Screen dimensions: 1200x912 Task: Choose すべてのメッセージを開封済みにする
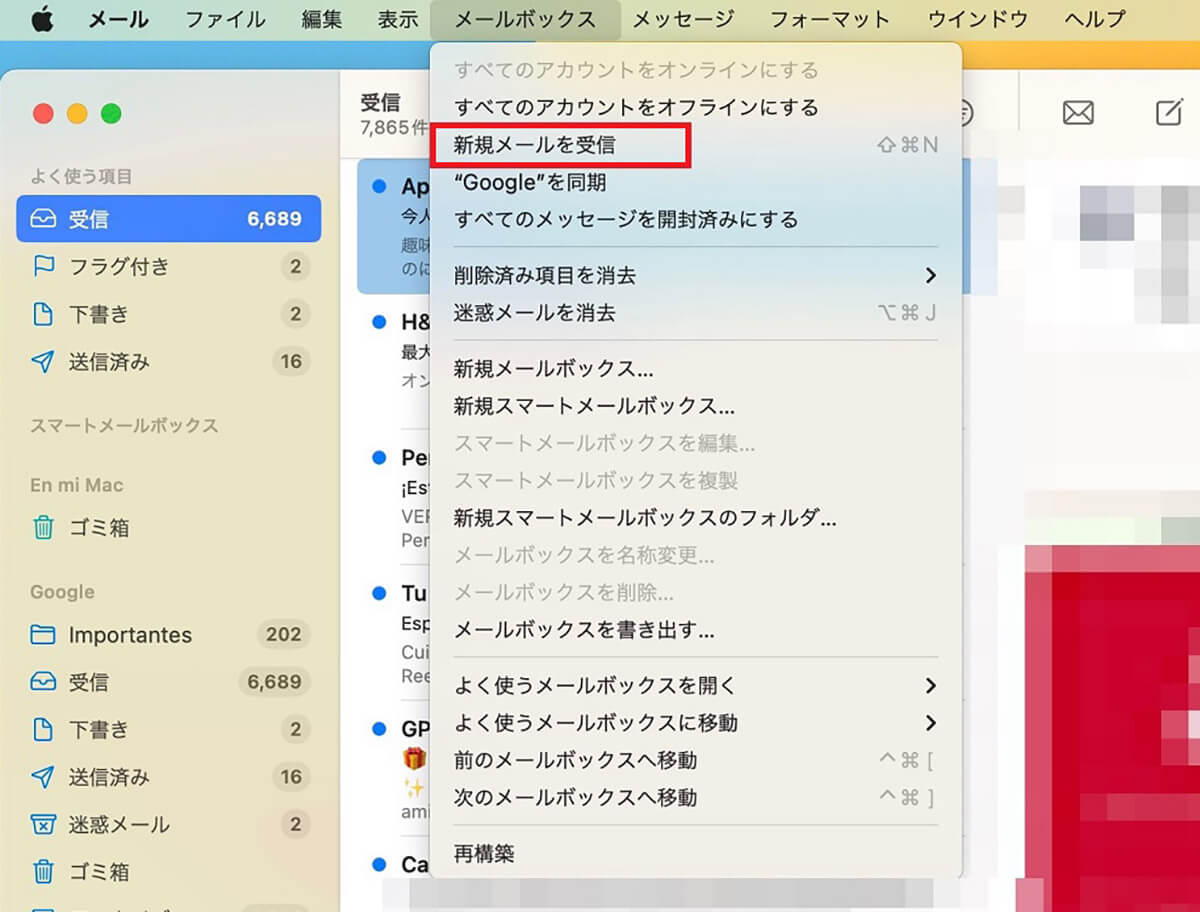click(696, 219)
